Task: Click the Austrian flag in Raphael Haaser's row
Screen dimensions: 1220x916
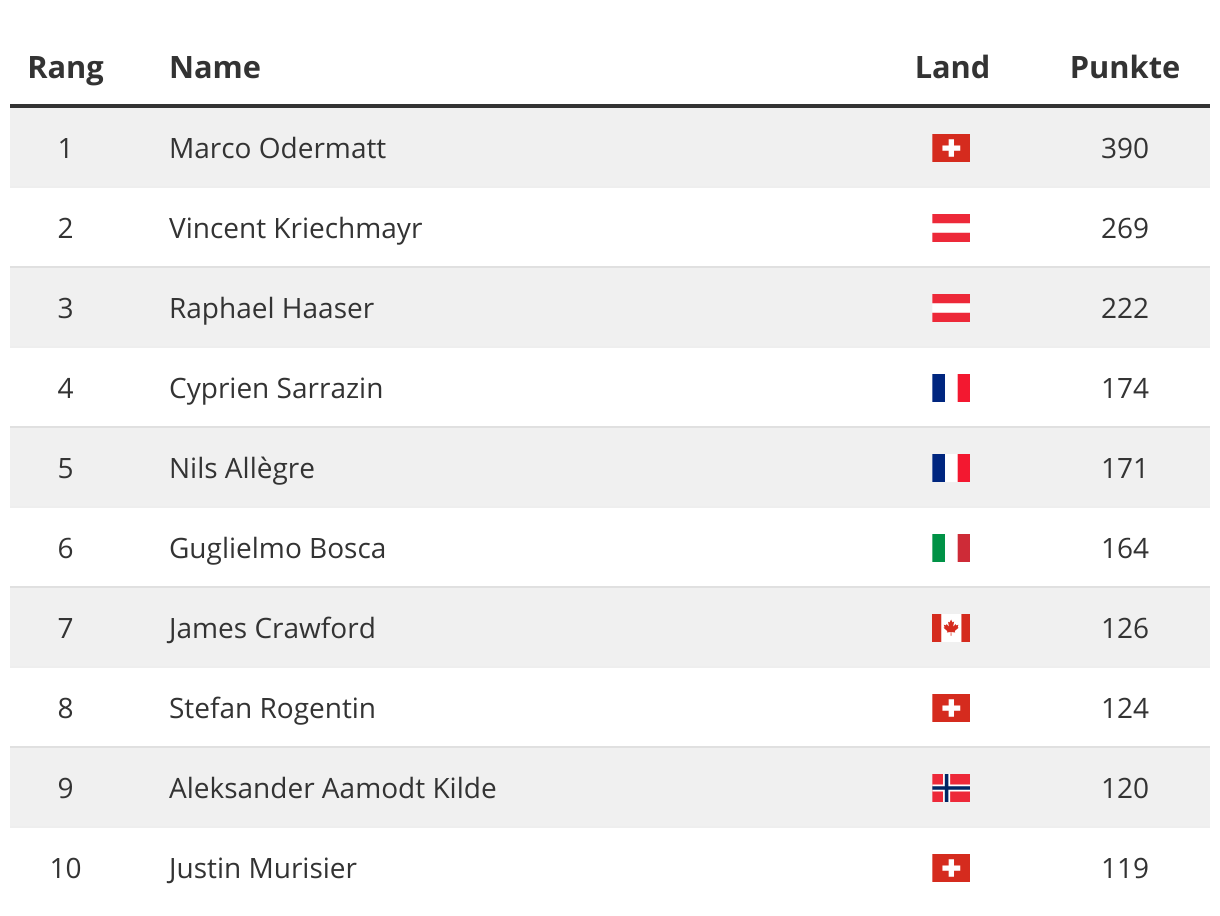Action: [951, 308]
